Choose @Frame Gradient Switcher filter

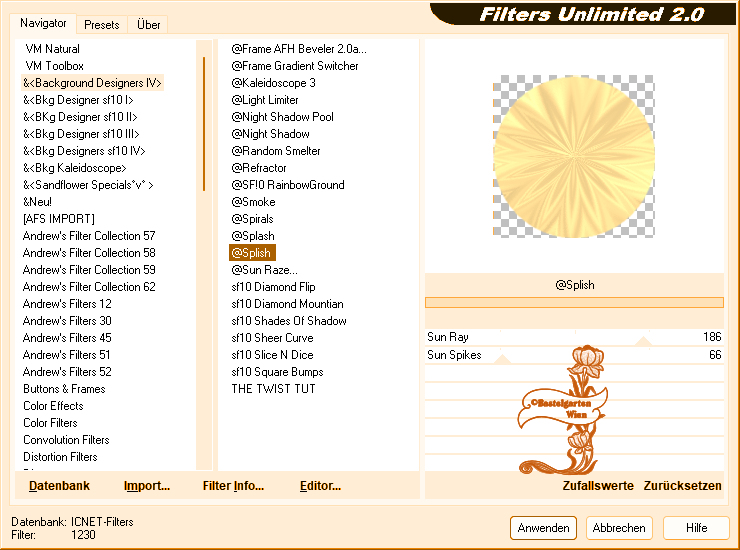tap(294, 66)
